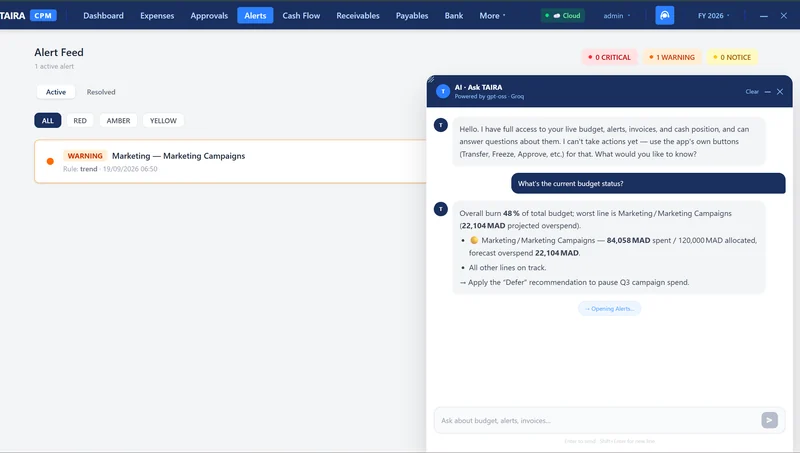Click the TAIRA avatar beside the budget reply

[x=441, y=209]
